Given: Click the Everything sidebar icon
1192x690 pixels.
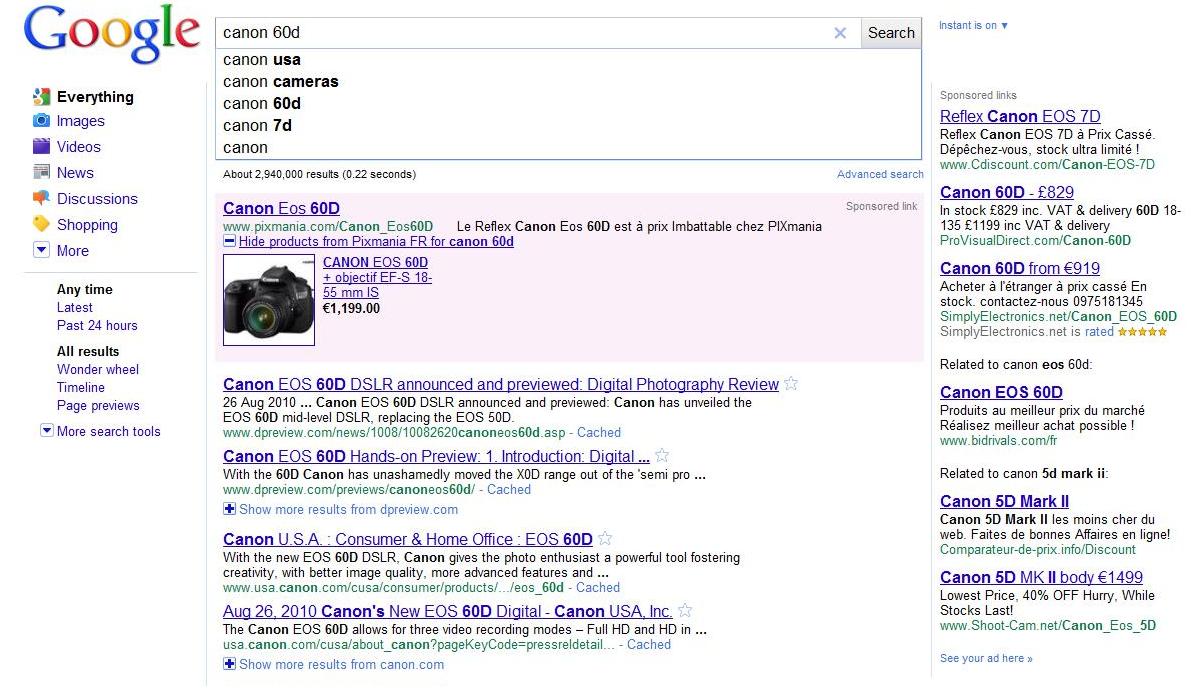Looking at the screenshot, I should 41,97.
